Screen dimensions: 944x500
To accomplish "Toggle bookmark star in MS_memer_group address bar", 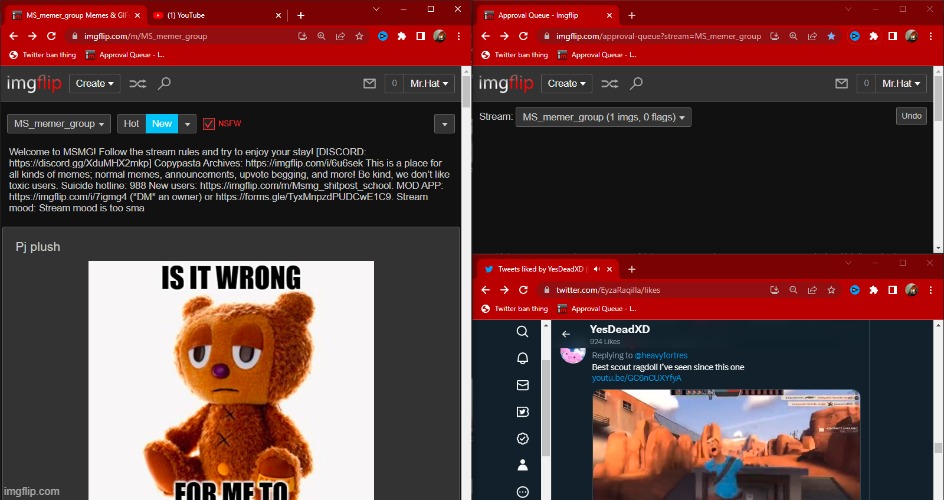I will click(x=359, y=36).
